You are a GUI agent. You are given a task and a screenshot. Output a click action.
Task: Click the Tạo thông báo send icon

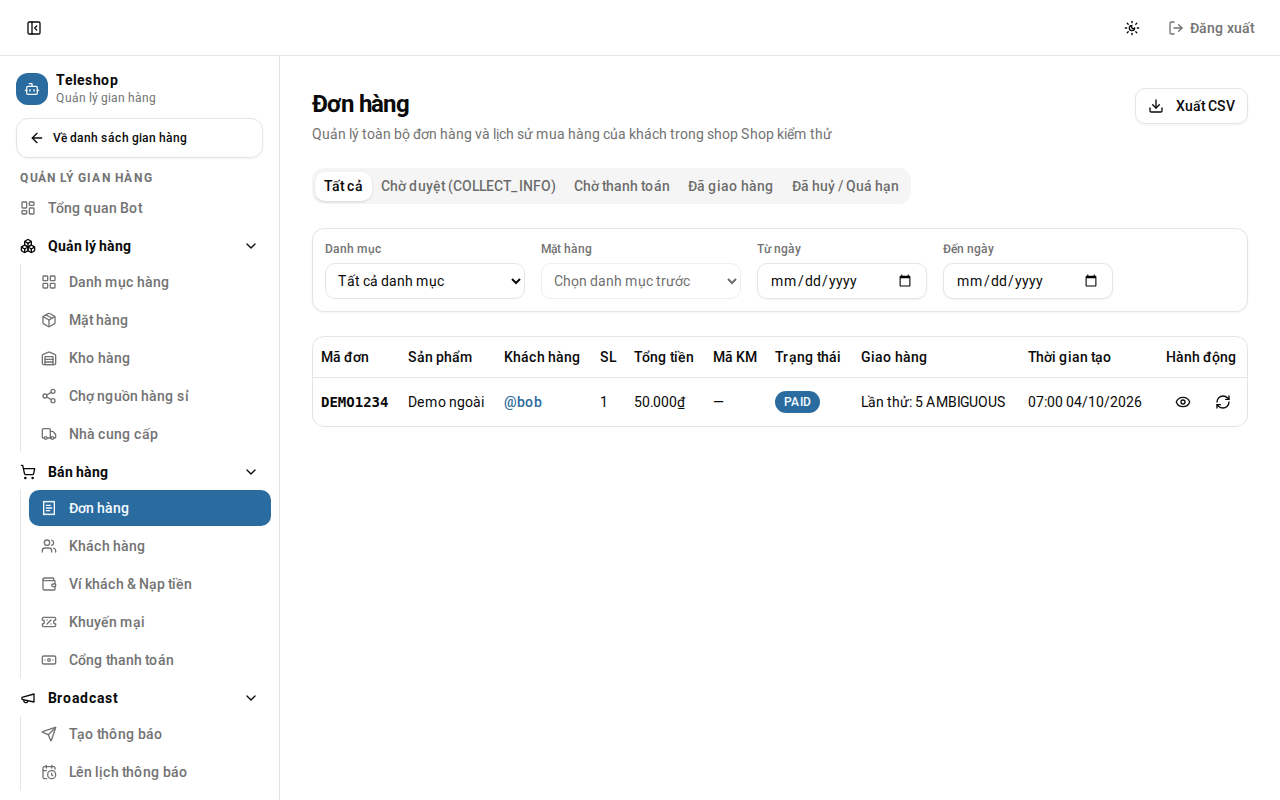tap(49, 734)
